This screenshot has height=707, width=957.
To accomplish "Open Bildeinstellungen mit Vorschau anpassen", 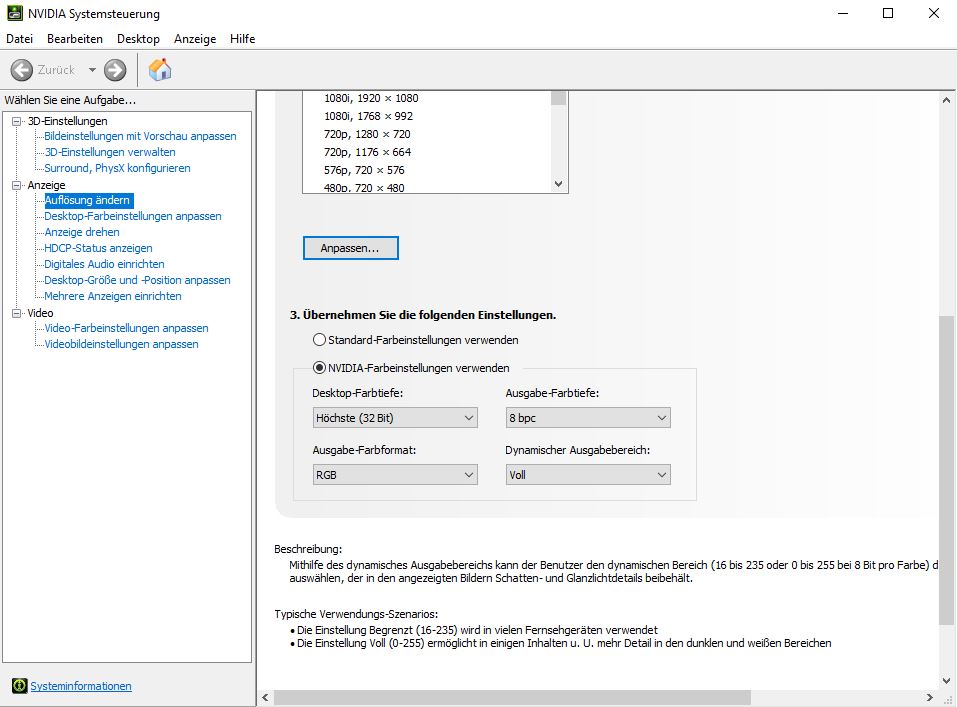I will pos(140,136).
